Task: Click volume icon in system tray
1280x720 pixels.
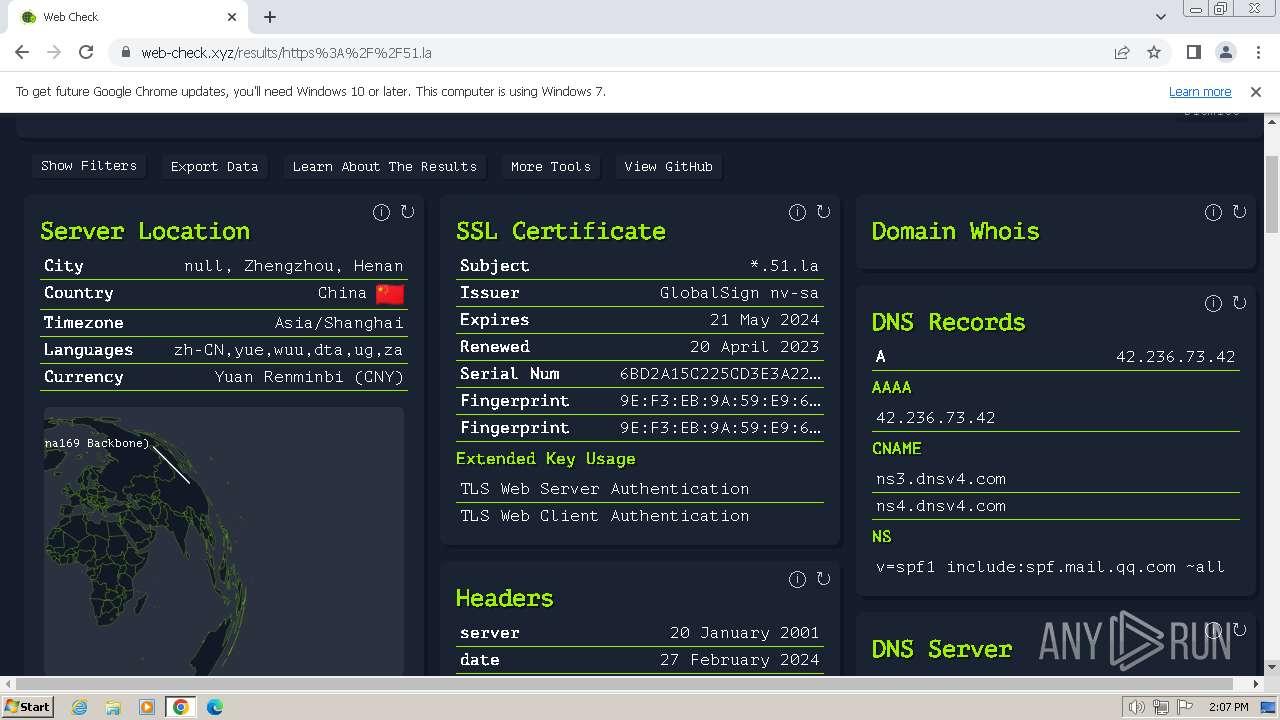Action: [x=1136, y=707]
